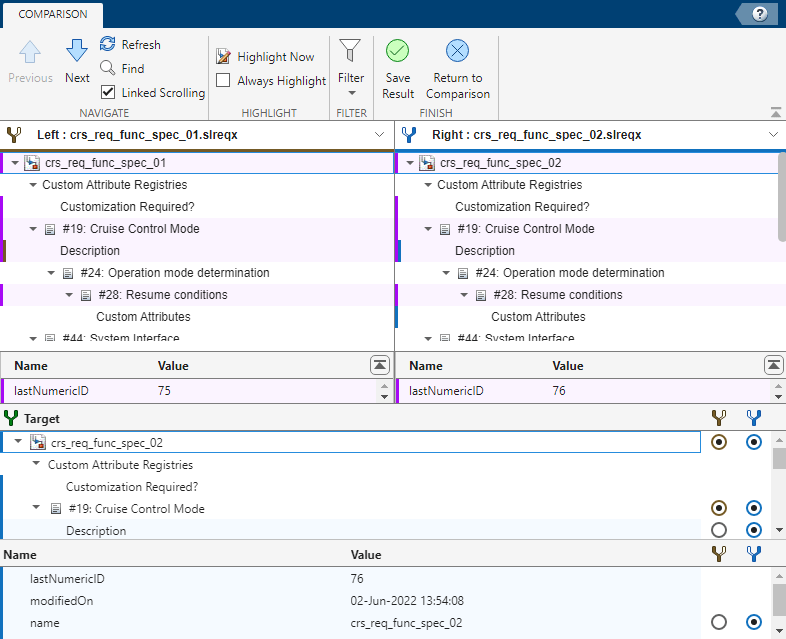Collapse the left properties panel

[x=379, y=365]
